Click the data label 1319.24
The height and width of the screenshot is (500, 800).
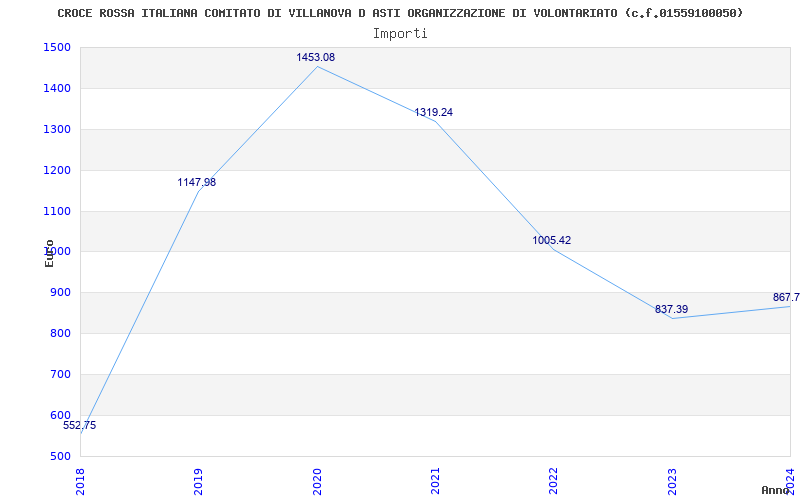(x=433, y=112)
